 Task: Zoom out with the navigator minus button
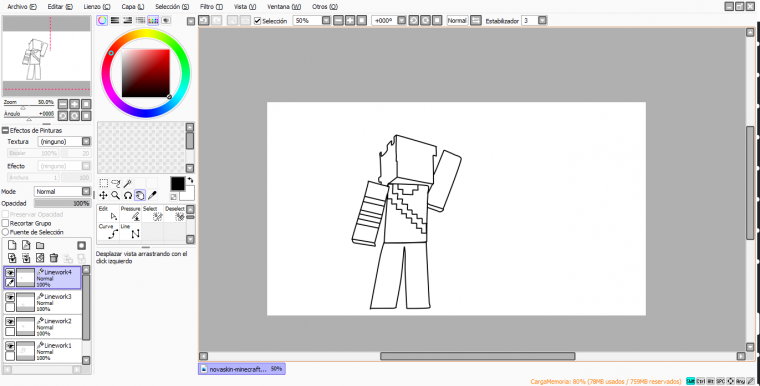pyautogui.click(x=63, y=104)
